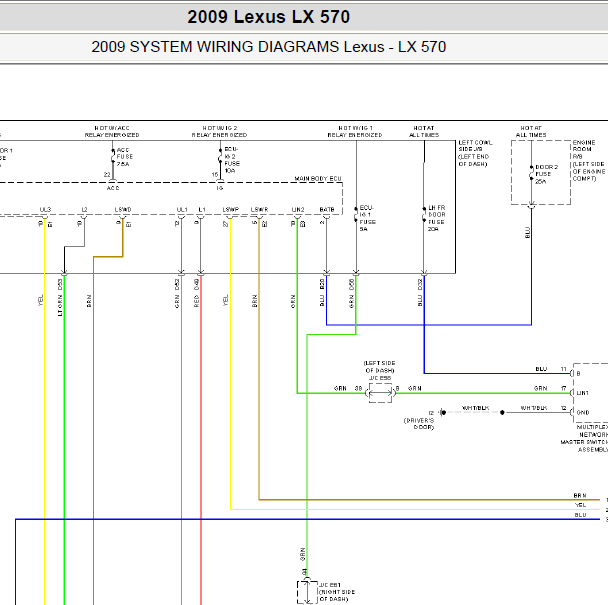608x605 pixels.
Task: Click the 'BRN' label at right wire end
Action: [x=580, y=495]
